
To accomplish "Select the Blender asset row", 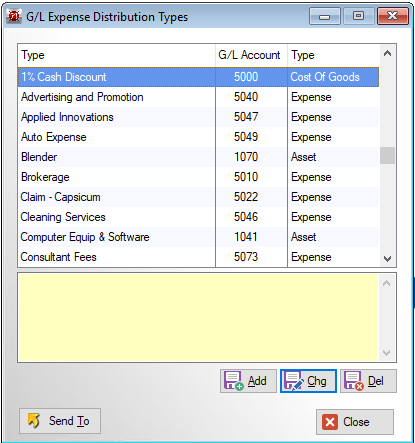I will (198, 157).
